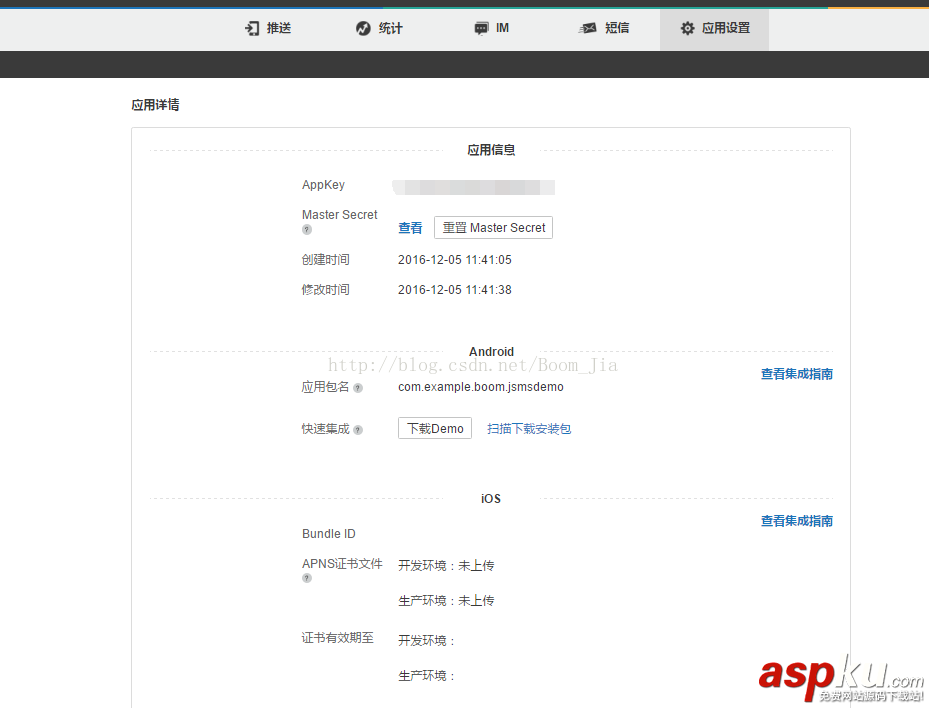Click the help icon beside 快速集成

point(359,429)
